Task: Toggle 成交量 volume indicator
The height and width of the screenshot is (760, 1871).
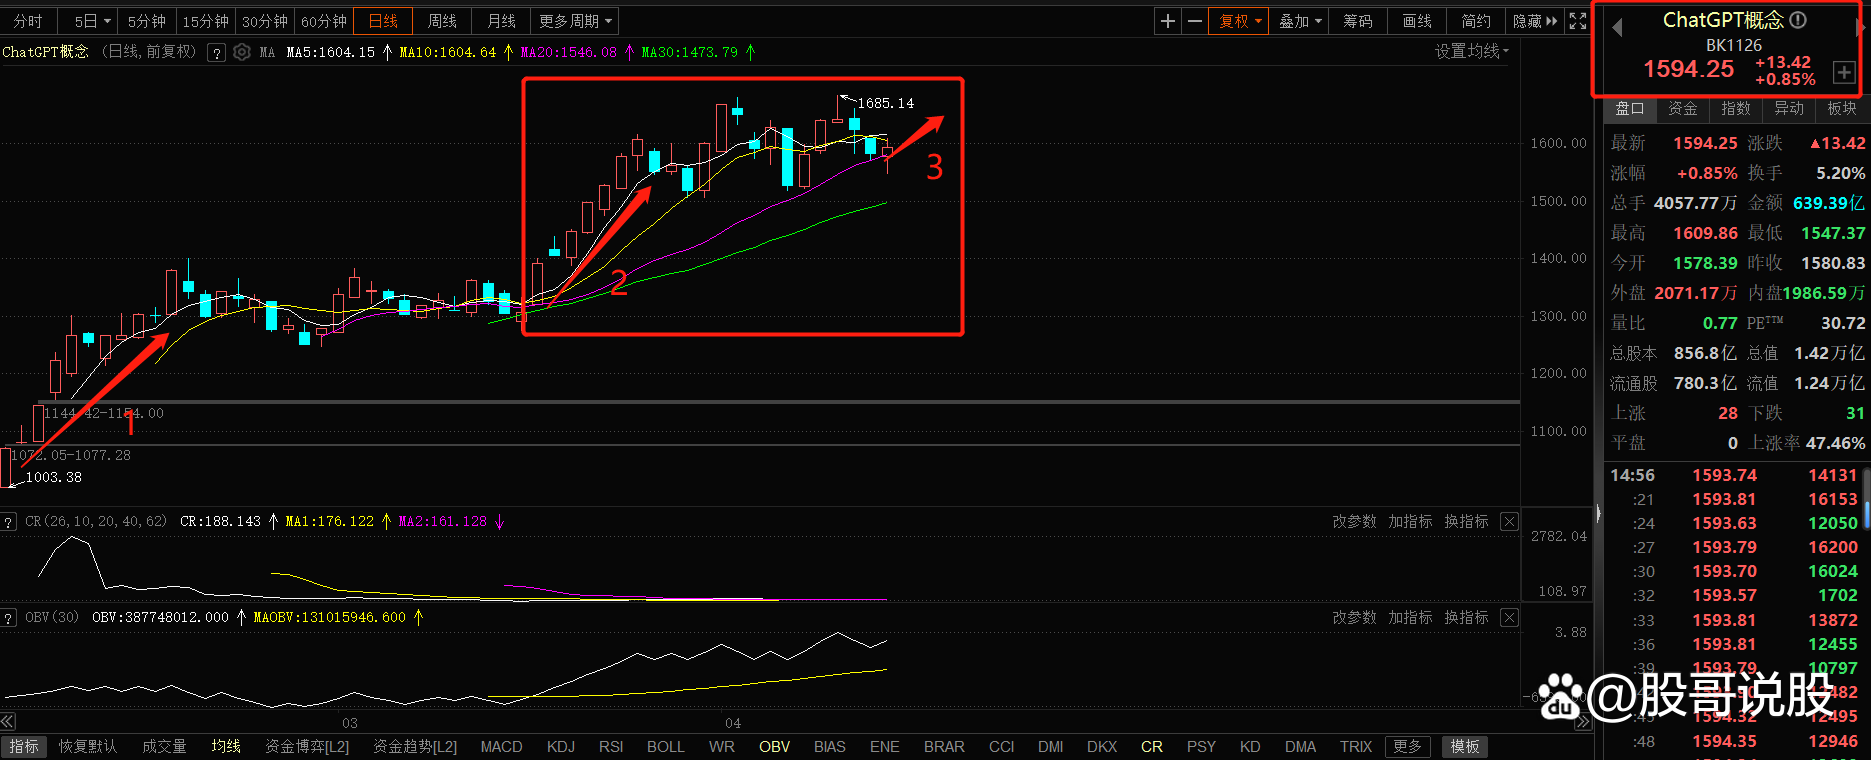Action: (164, 747)
